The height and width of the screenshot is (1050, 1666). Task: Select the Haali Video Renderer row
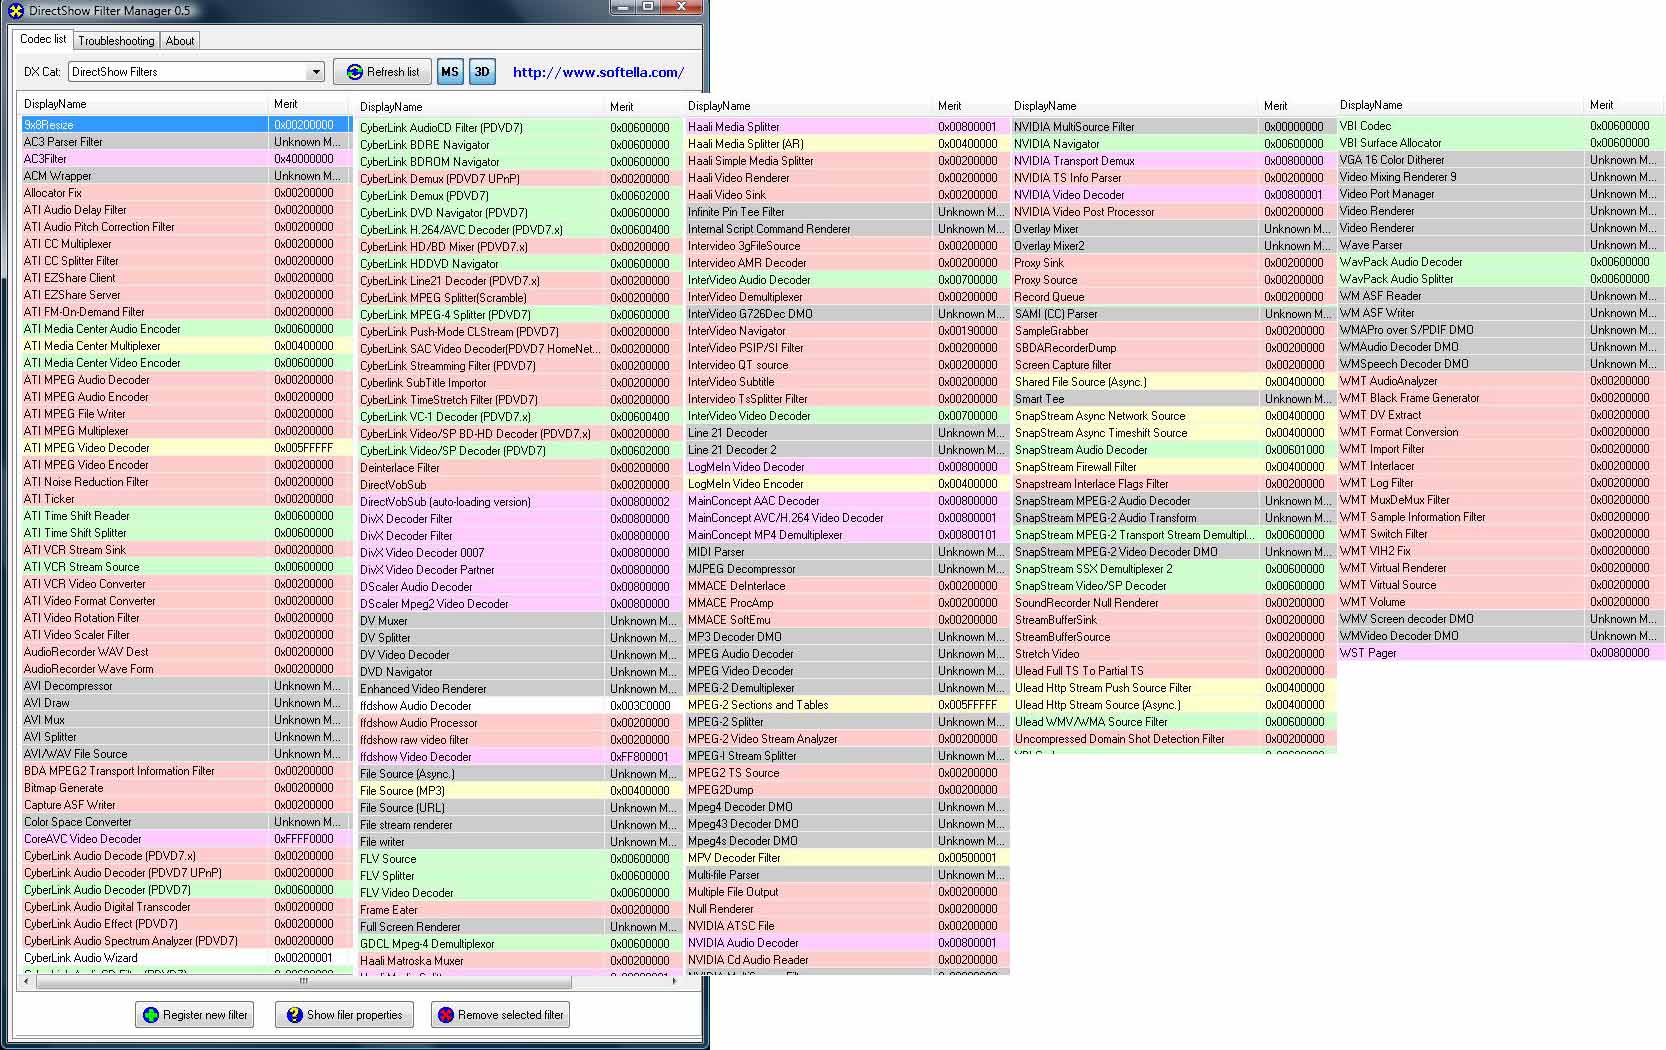coord(847,178)
